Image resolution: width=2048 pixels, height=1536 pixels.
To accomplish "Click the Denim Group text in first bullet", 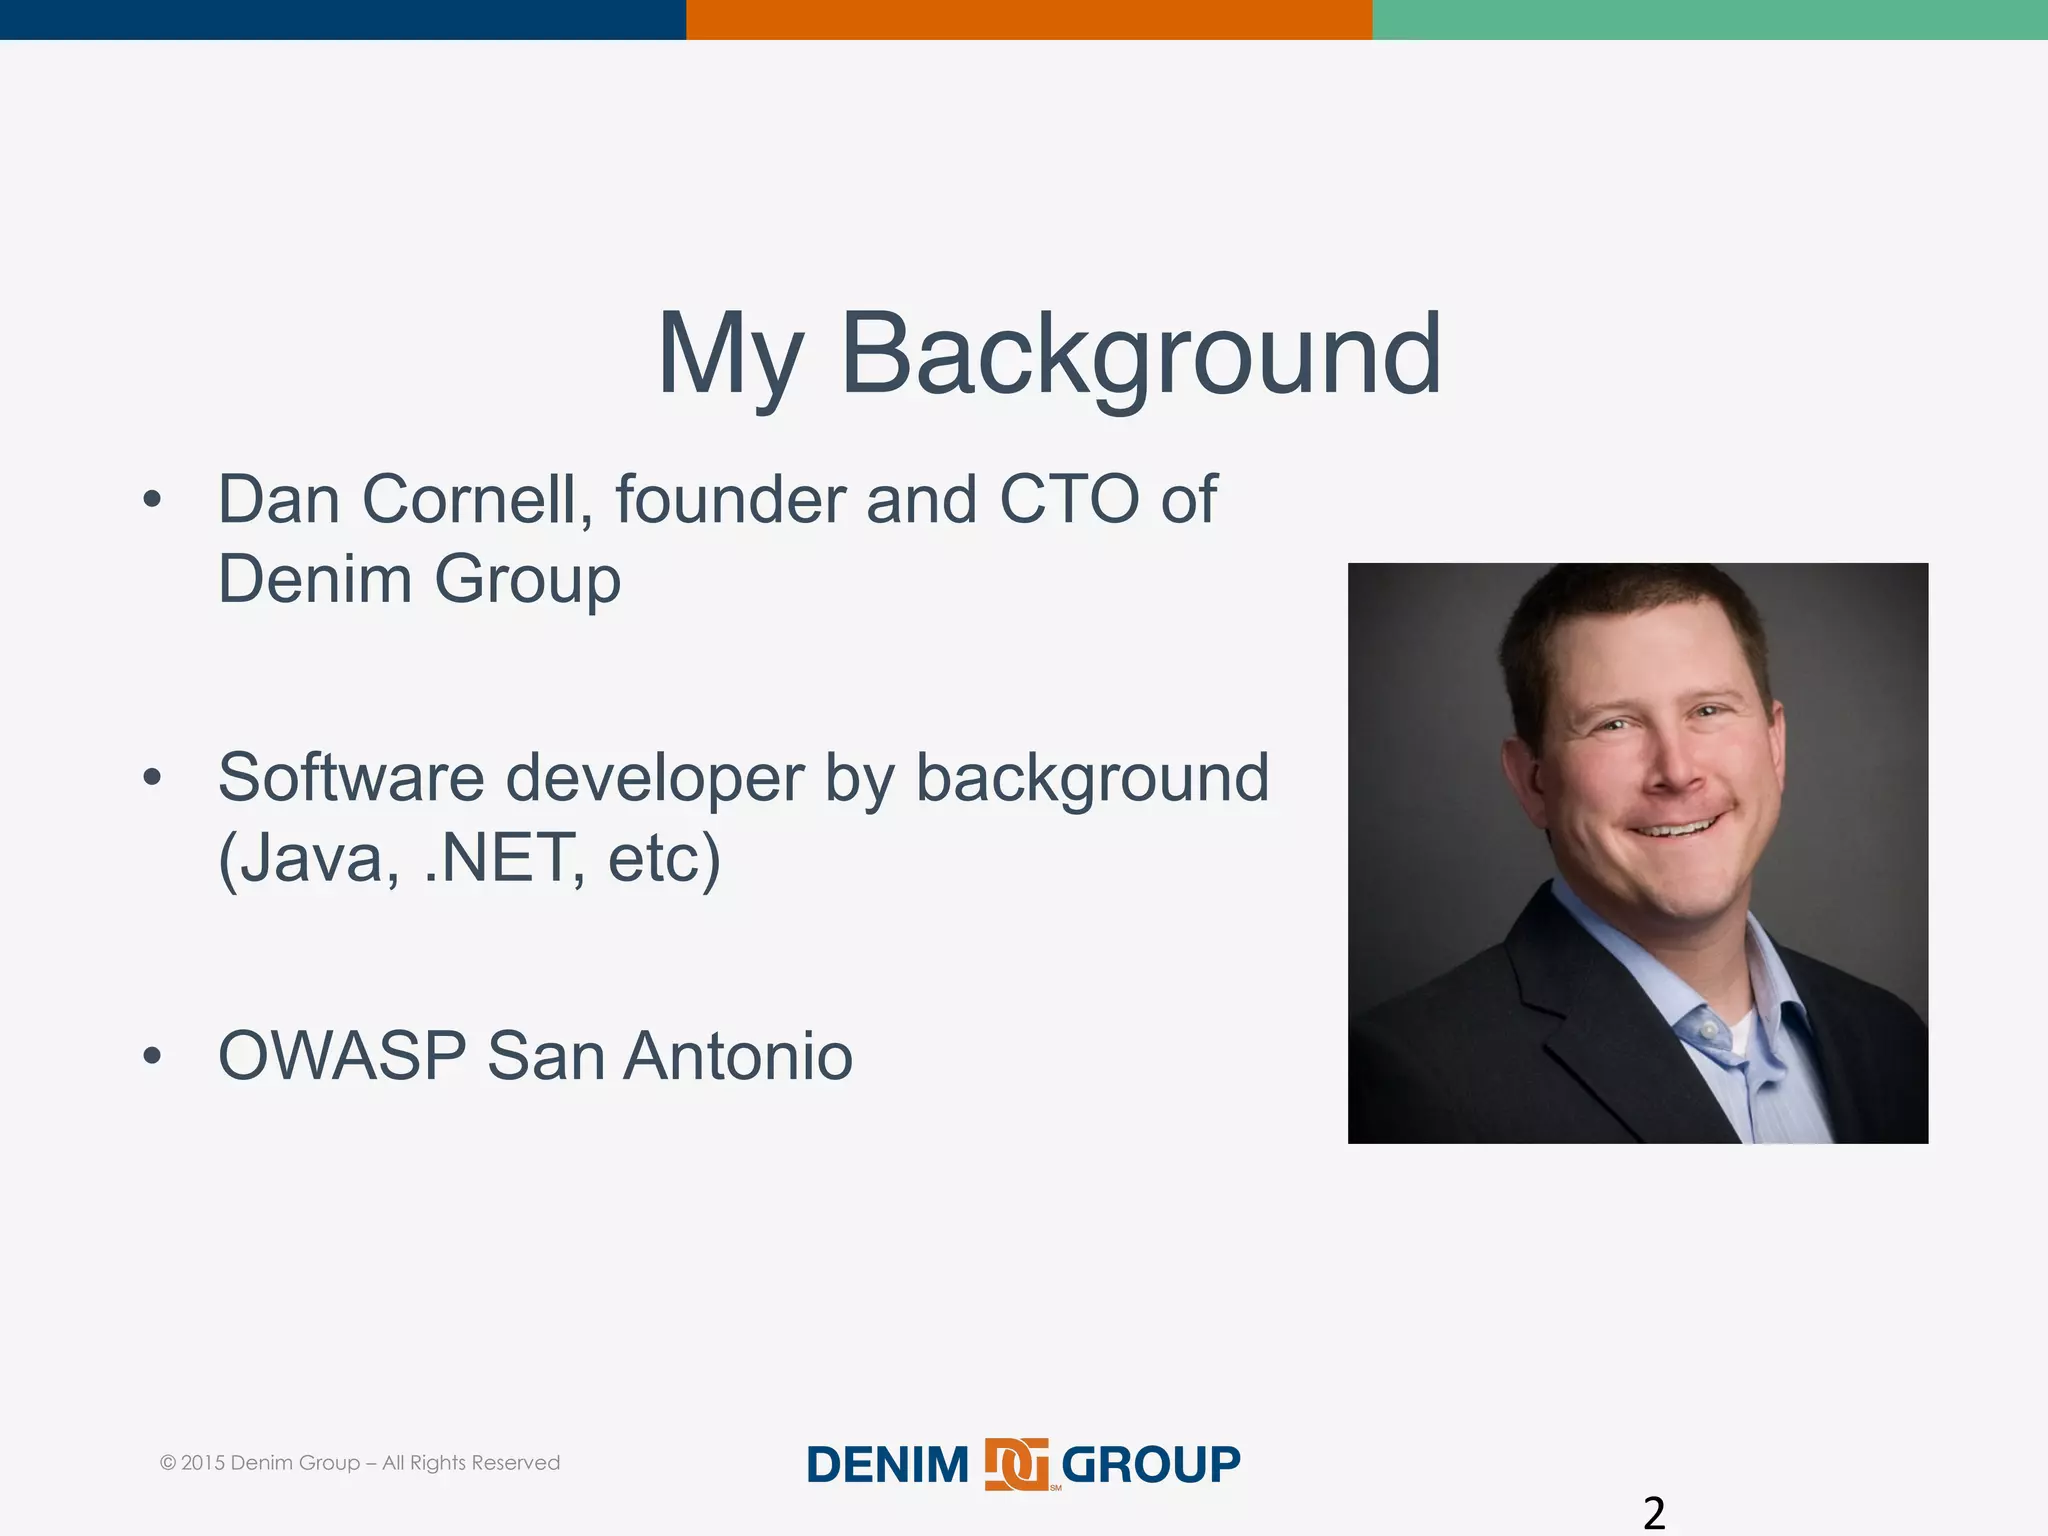I will coord(419,579).
